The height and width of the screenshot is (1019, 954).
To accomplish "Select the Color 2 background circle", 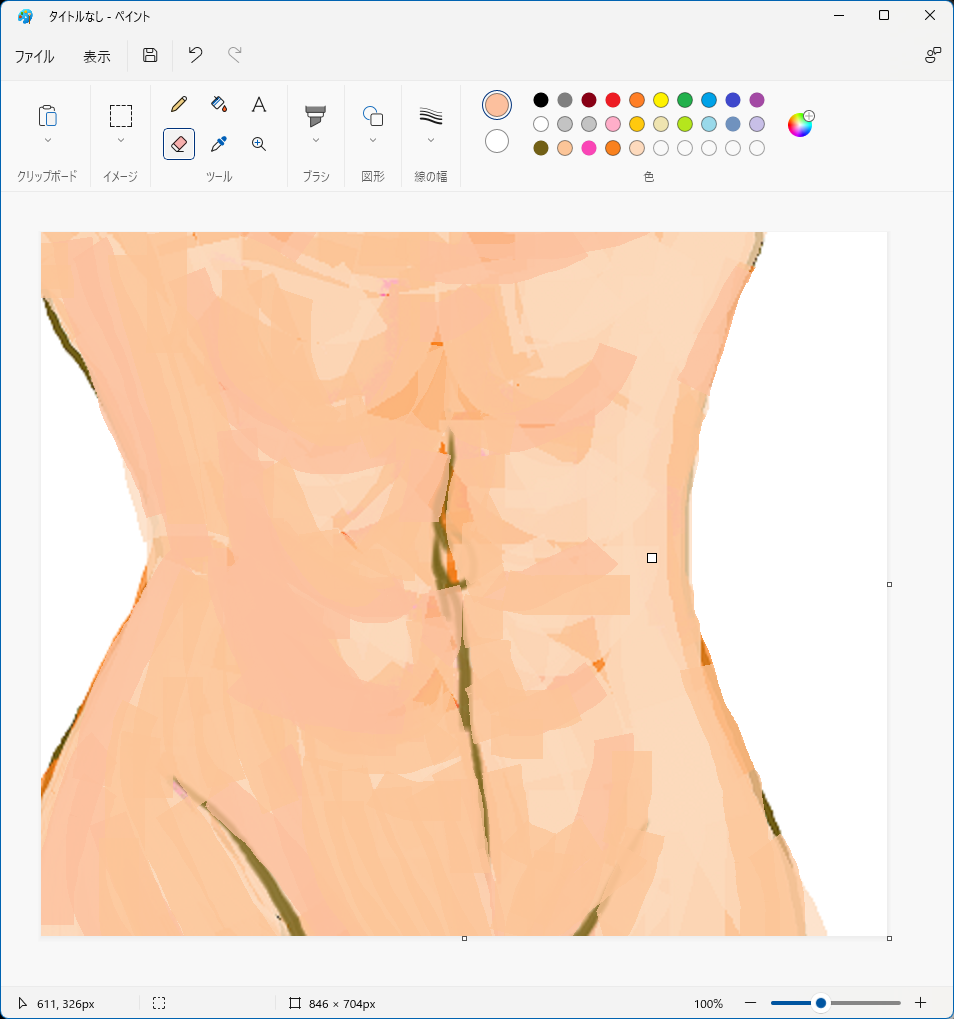I will pos(497,141).
